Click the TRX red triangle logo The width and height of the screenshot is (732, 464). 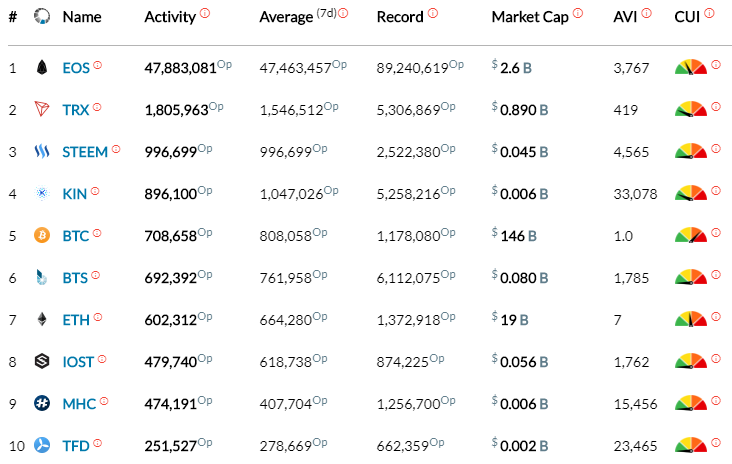tap(42, 110)
